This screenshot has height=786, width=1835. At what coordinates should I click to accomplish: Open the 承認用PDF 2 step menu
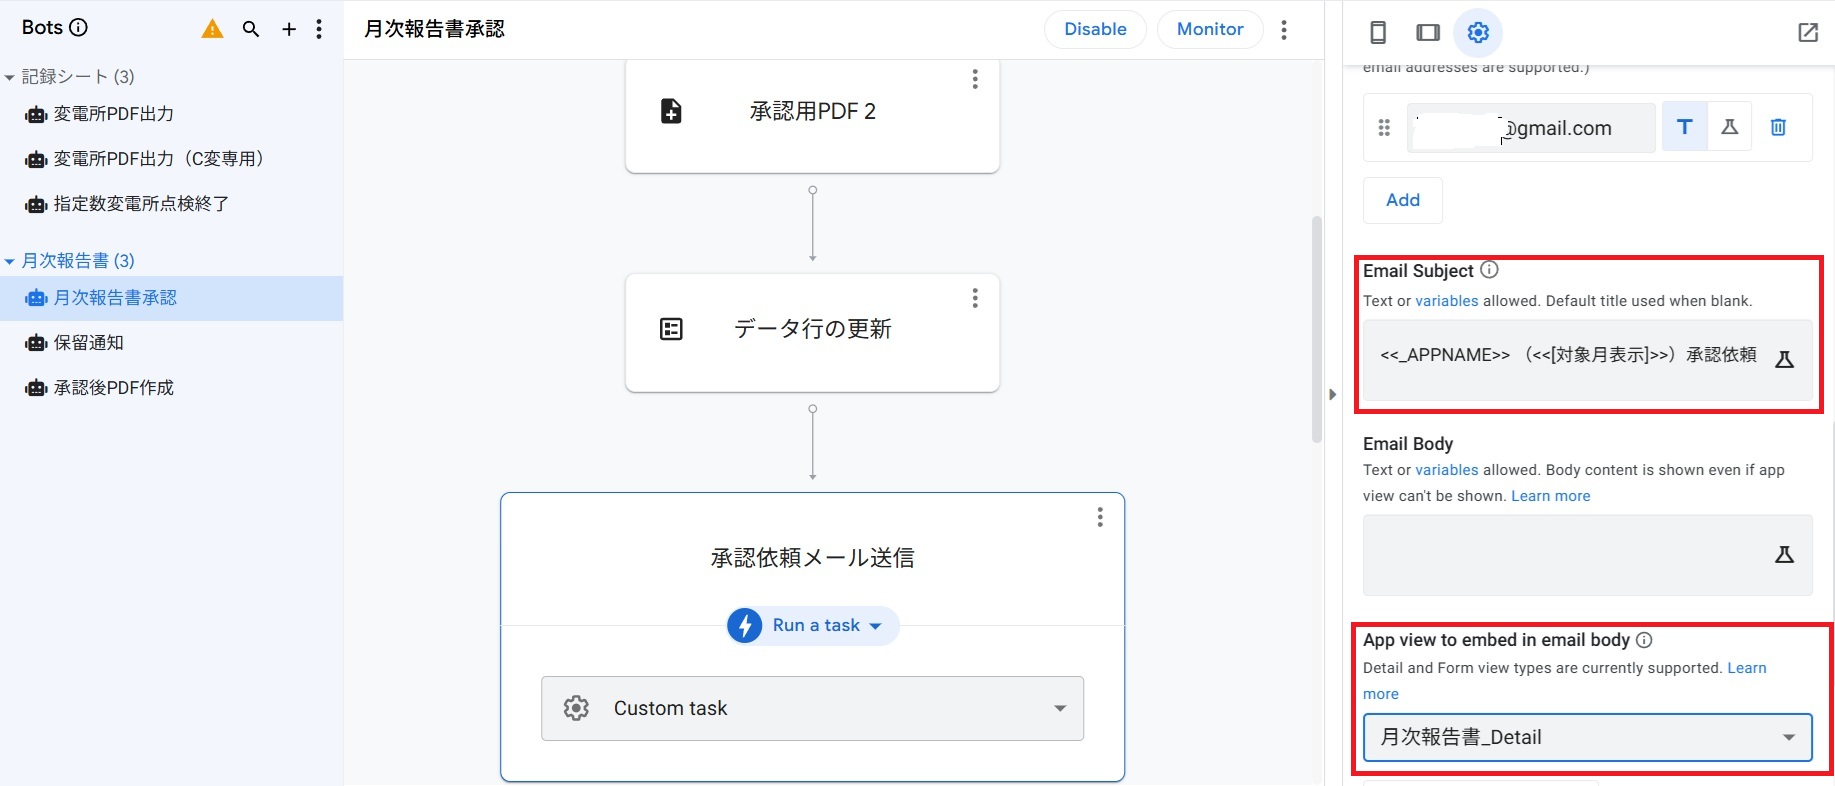click(x=975, y=80)
